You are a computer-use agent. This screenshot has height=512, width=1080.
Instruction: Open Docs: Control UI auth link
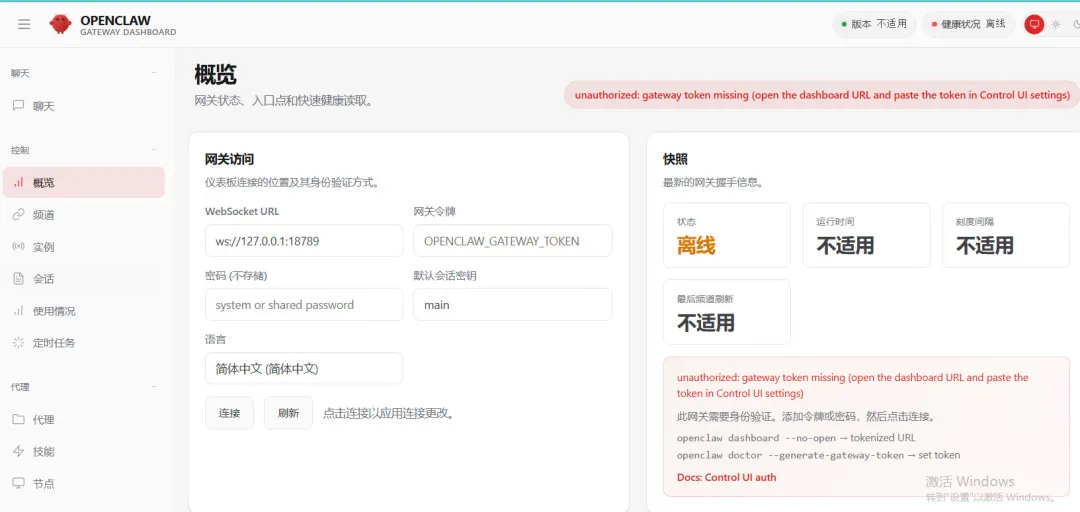point(727,477)
